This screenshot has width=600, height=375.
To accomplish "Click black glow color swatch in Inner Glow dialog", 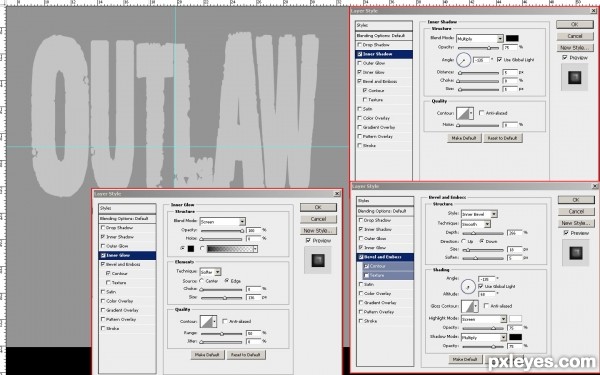I will tap(191, 249).
